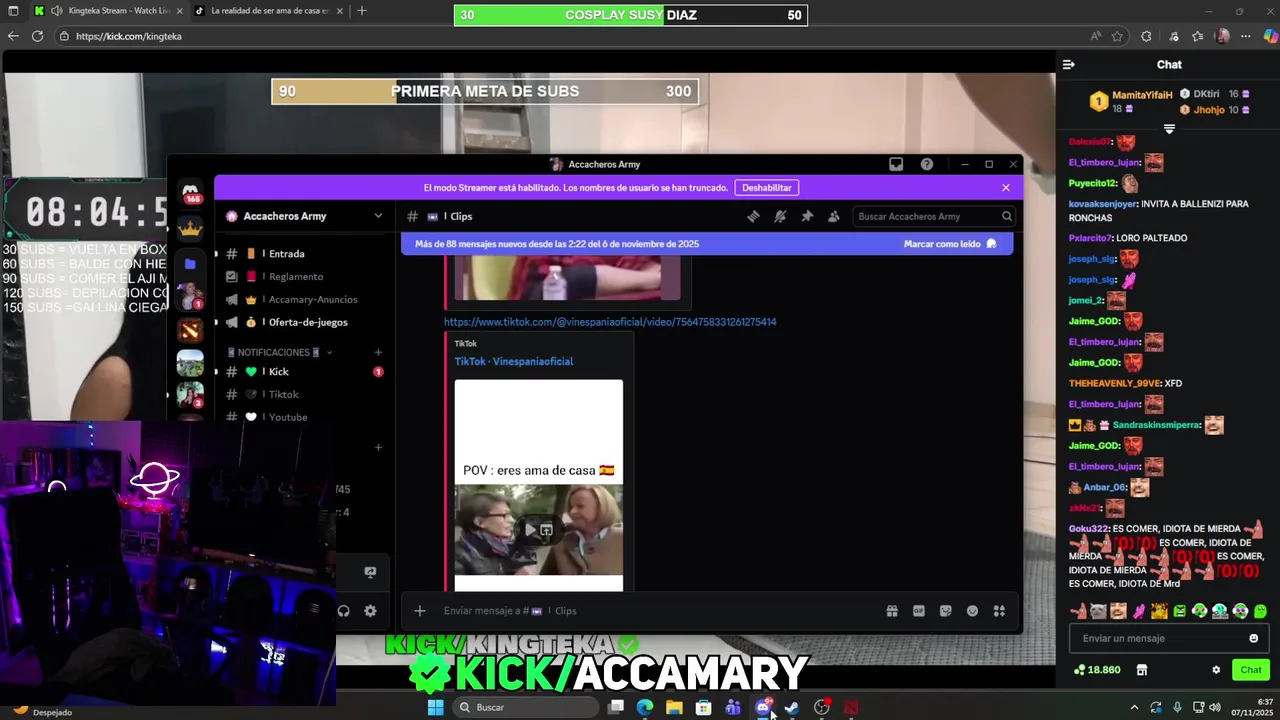
Task: Open the tiktok.com vinespaniaoficial video link
Action: (x=610, y=322)
